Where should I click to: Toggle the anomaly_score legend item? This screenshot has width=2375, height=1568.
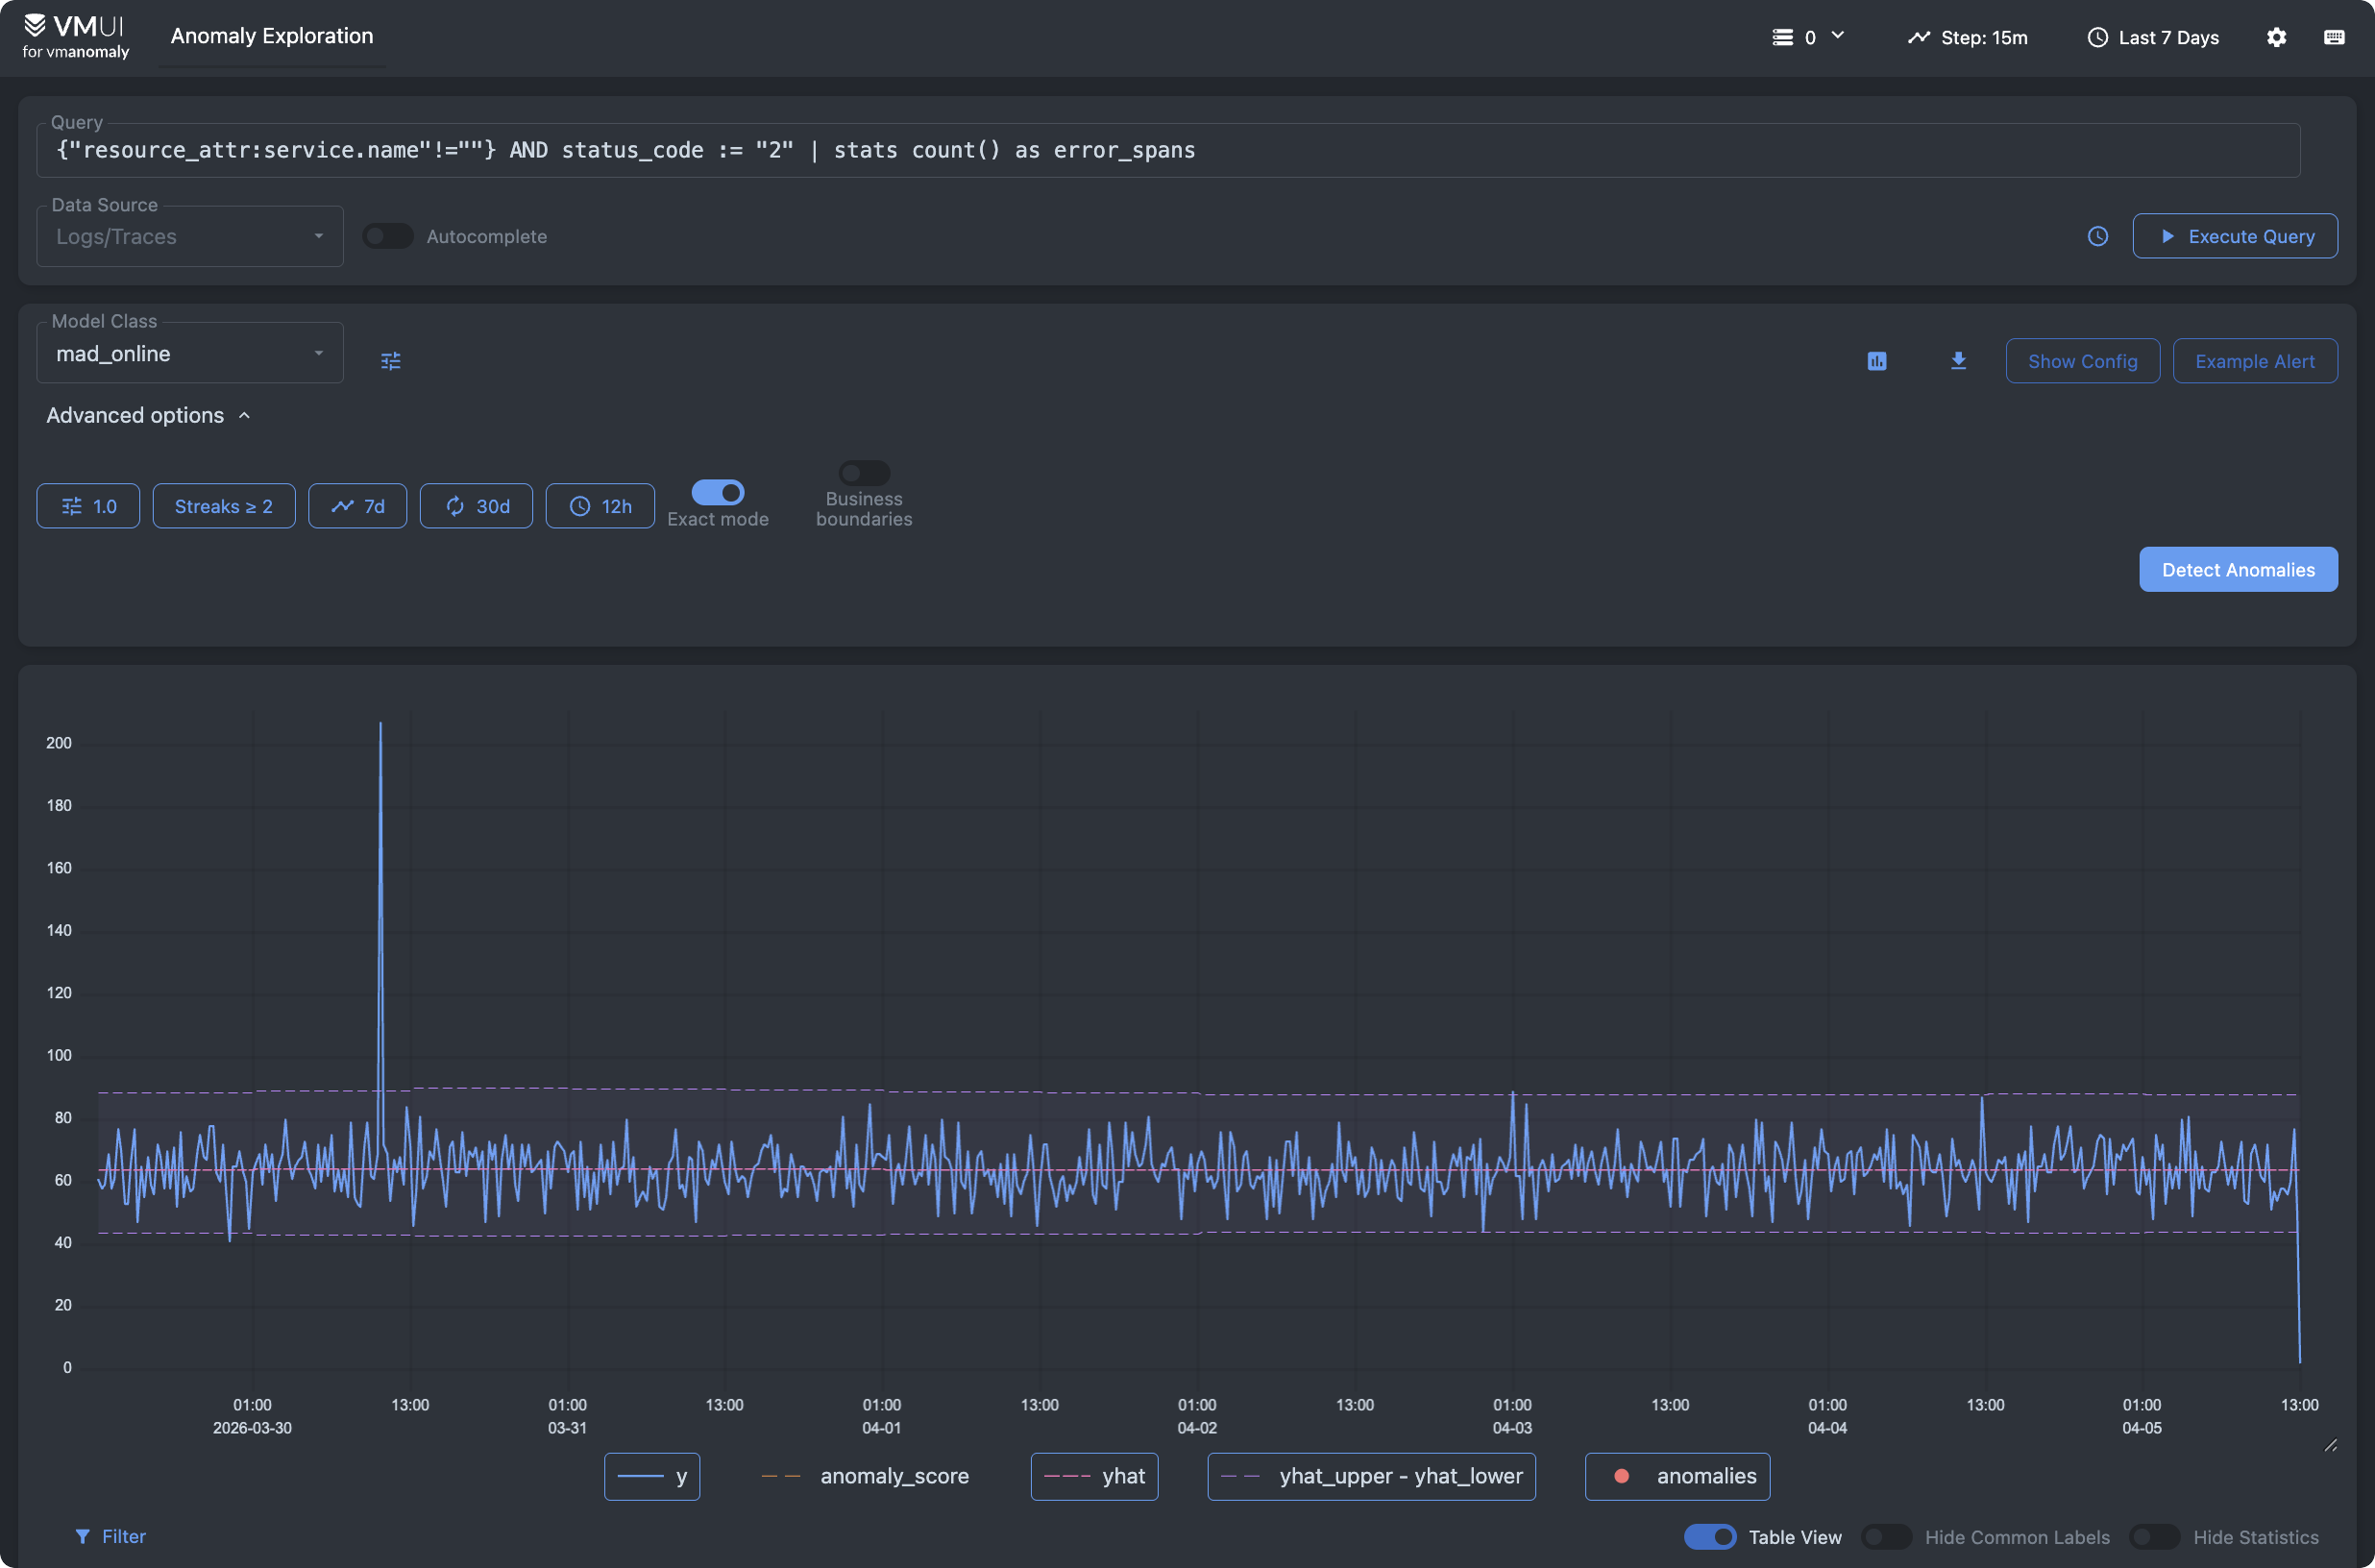[865, 1476]
